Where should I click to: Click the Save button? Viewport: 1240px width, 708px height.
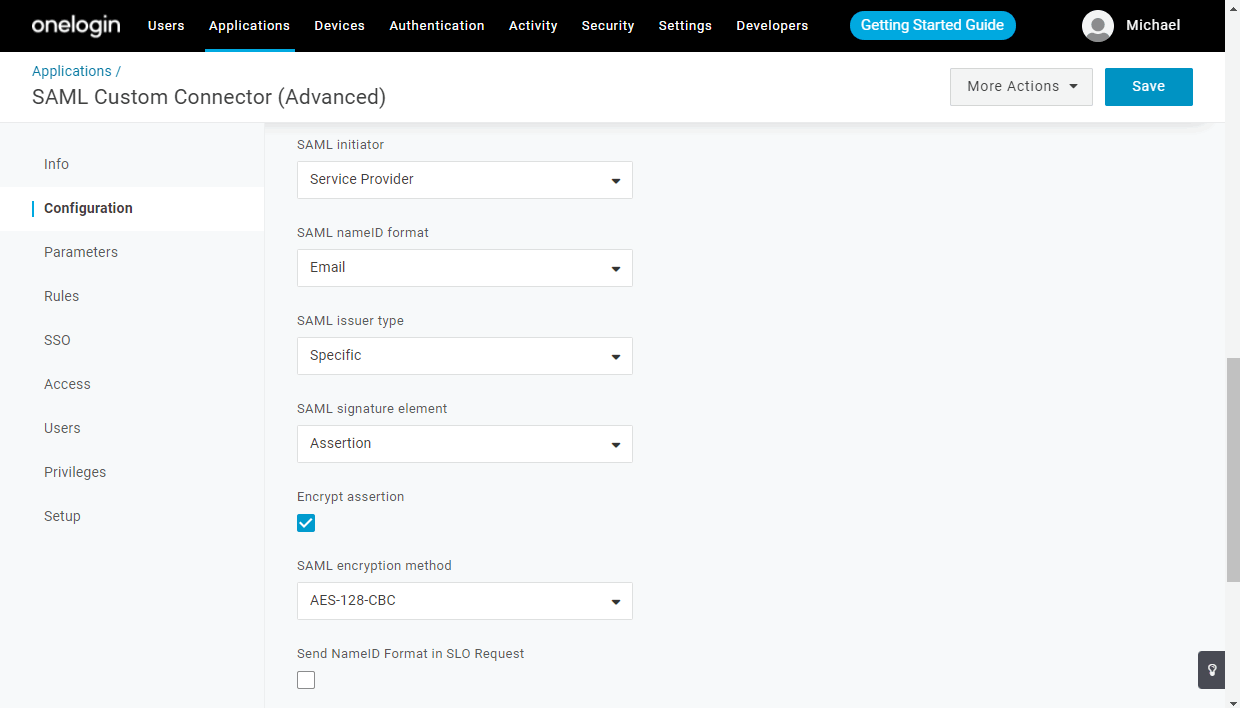tap(1148, 86)
